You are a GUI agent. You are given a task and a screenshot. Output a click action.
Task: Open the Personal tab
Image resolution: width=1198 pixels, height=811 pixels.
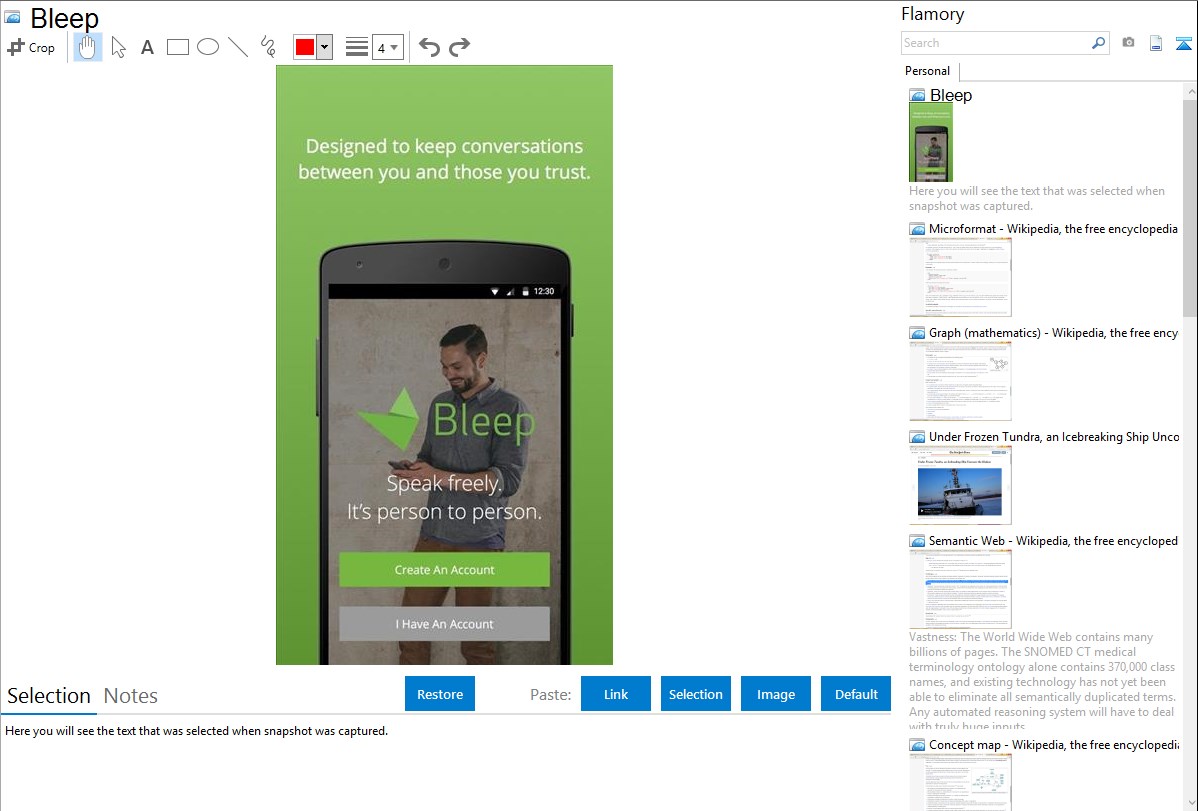coord(928,71)
